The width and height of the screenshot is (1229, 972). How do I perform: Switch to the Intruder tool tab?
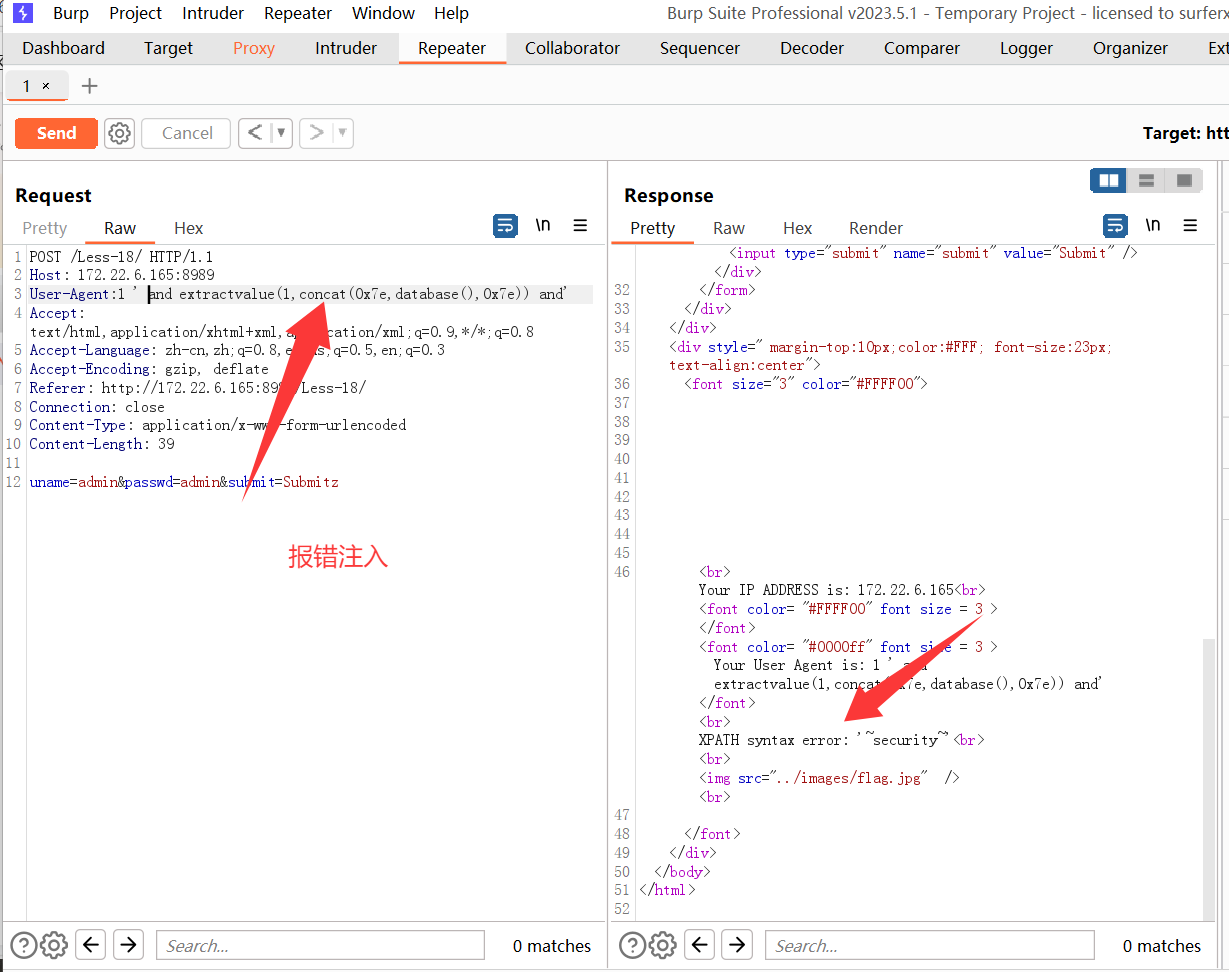[346, 48]
